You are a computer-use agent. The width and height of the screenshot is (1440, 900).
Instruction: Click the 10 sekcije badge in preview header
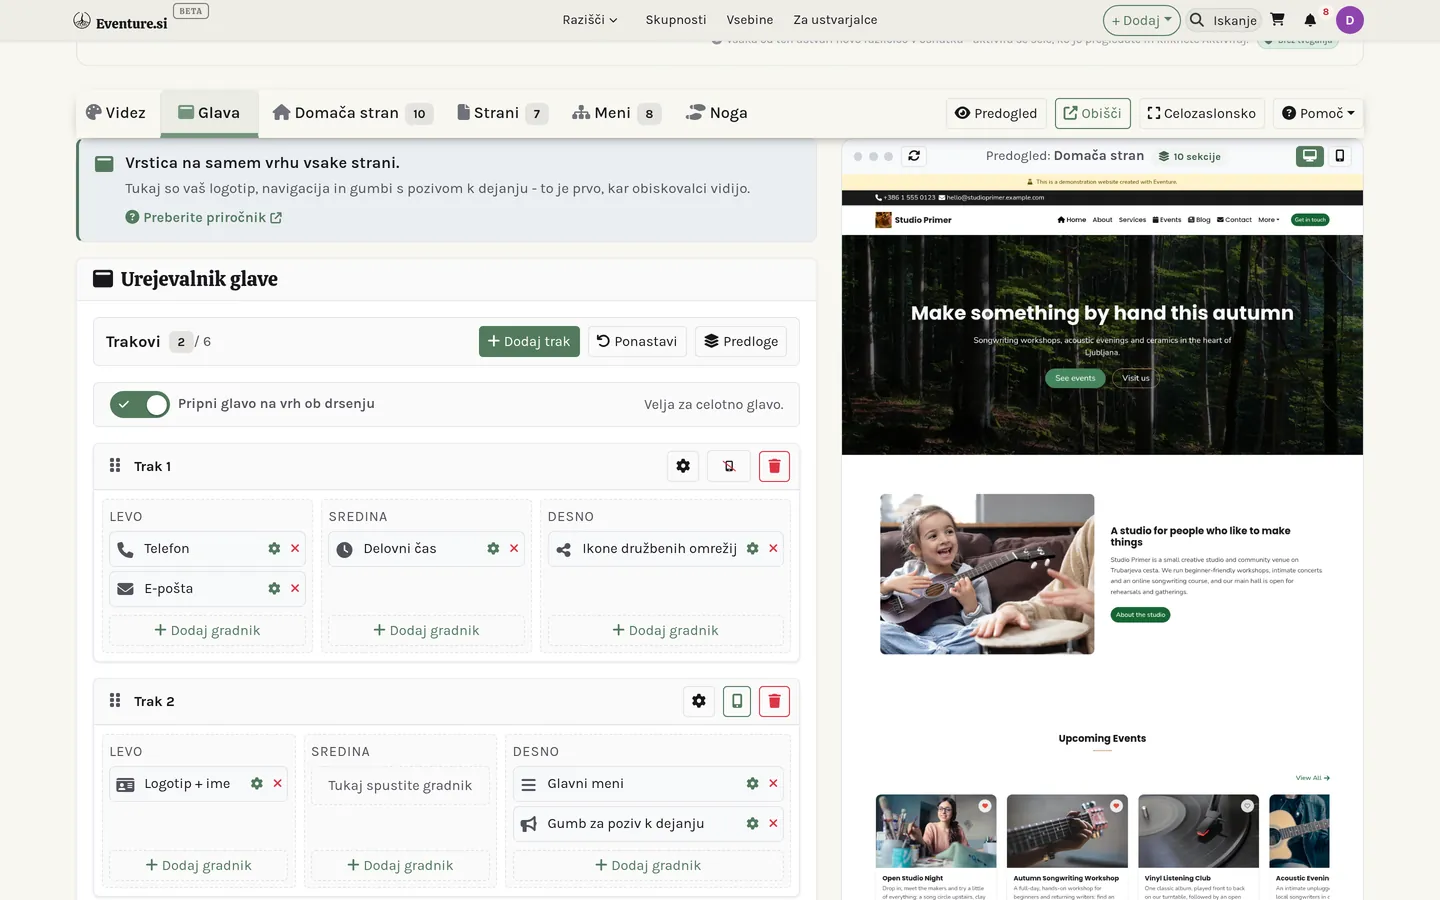(x=1190, y=157)
